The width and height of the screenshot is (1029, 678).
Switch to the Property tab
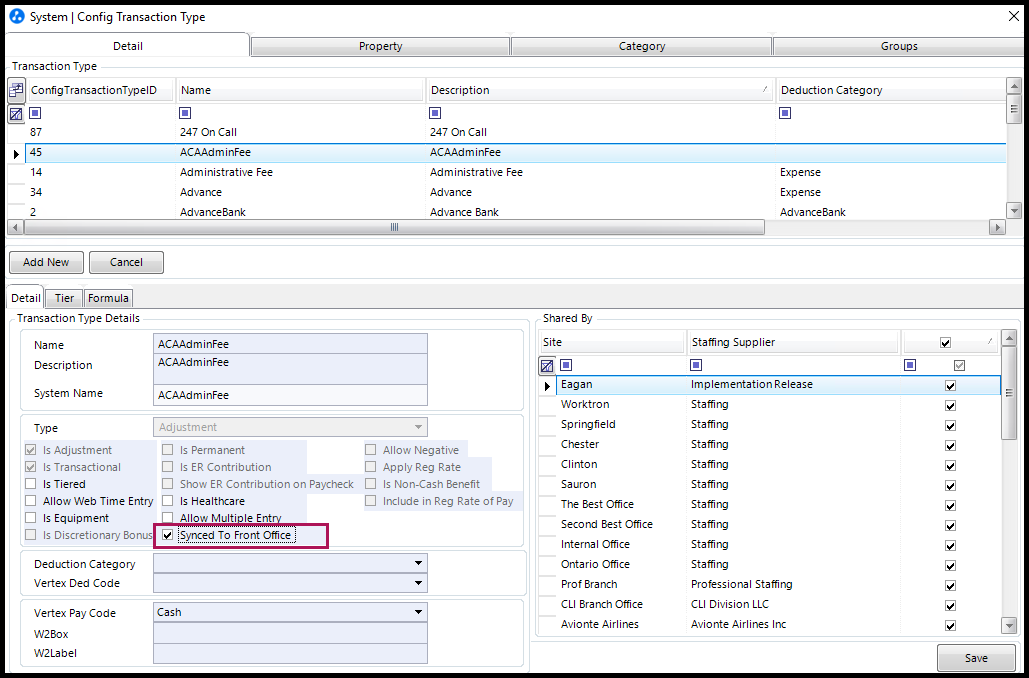pyautogui.click(x=381, y=47)
